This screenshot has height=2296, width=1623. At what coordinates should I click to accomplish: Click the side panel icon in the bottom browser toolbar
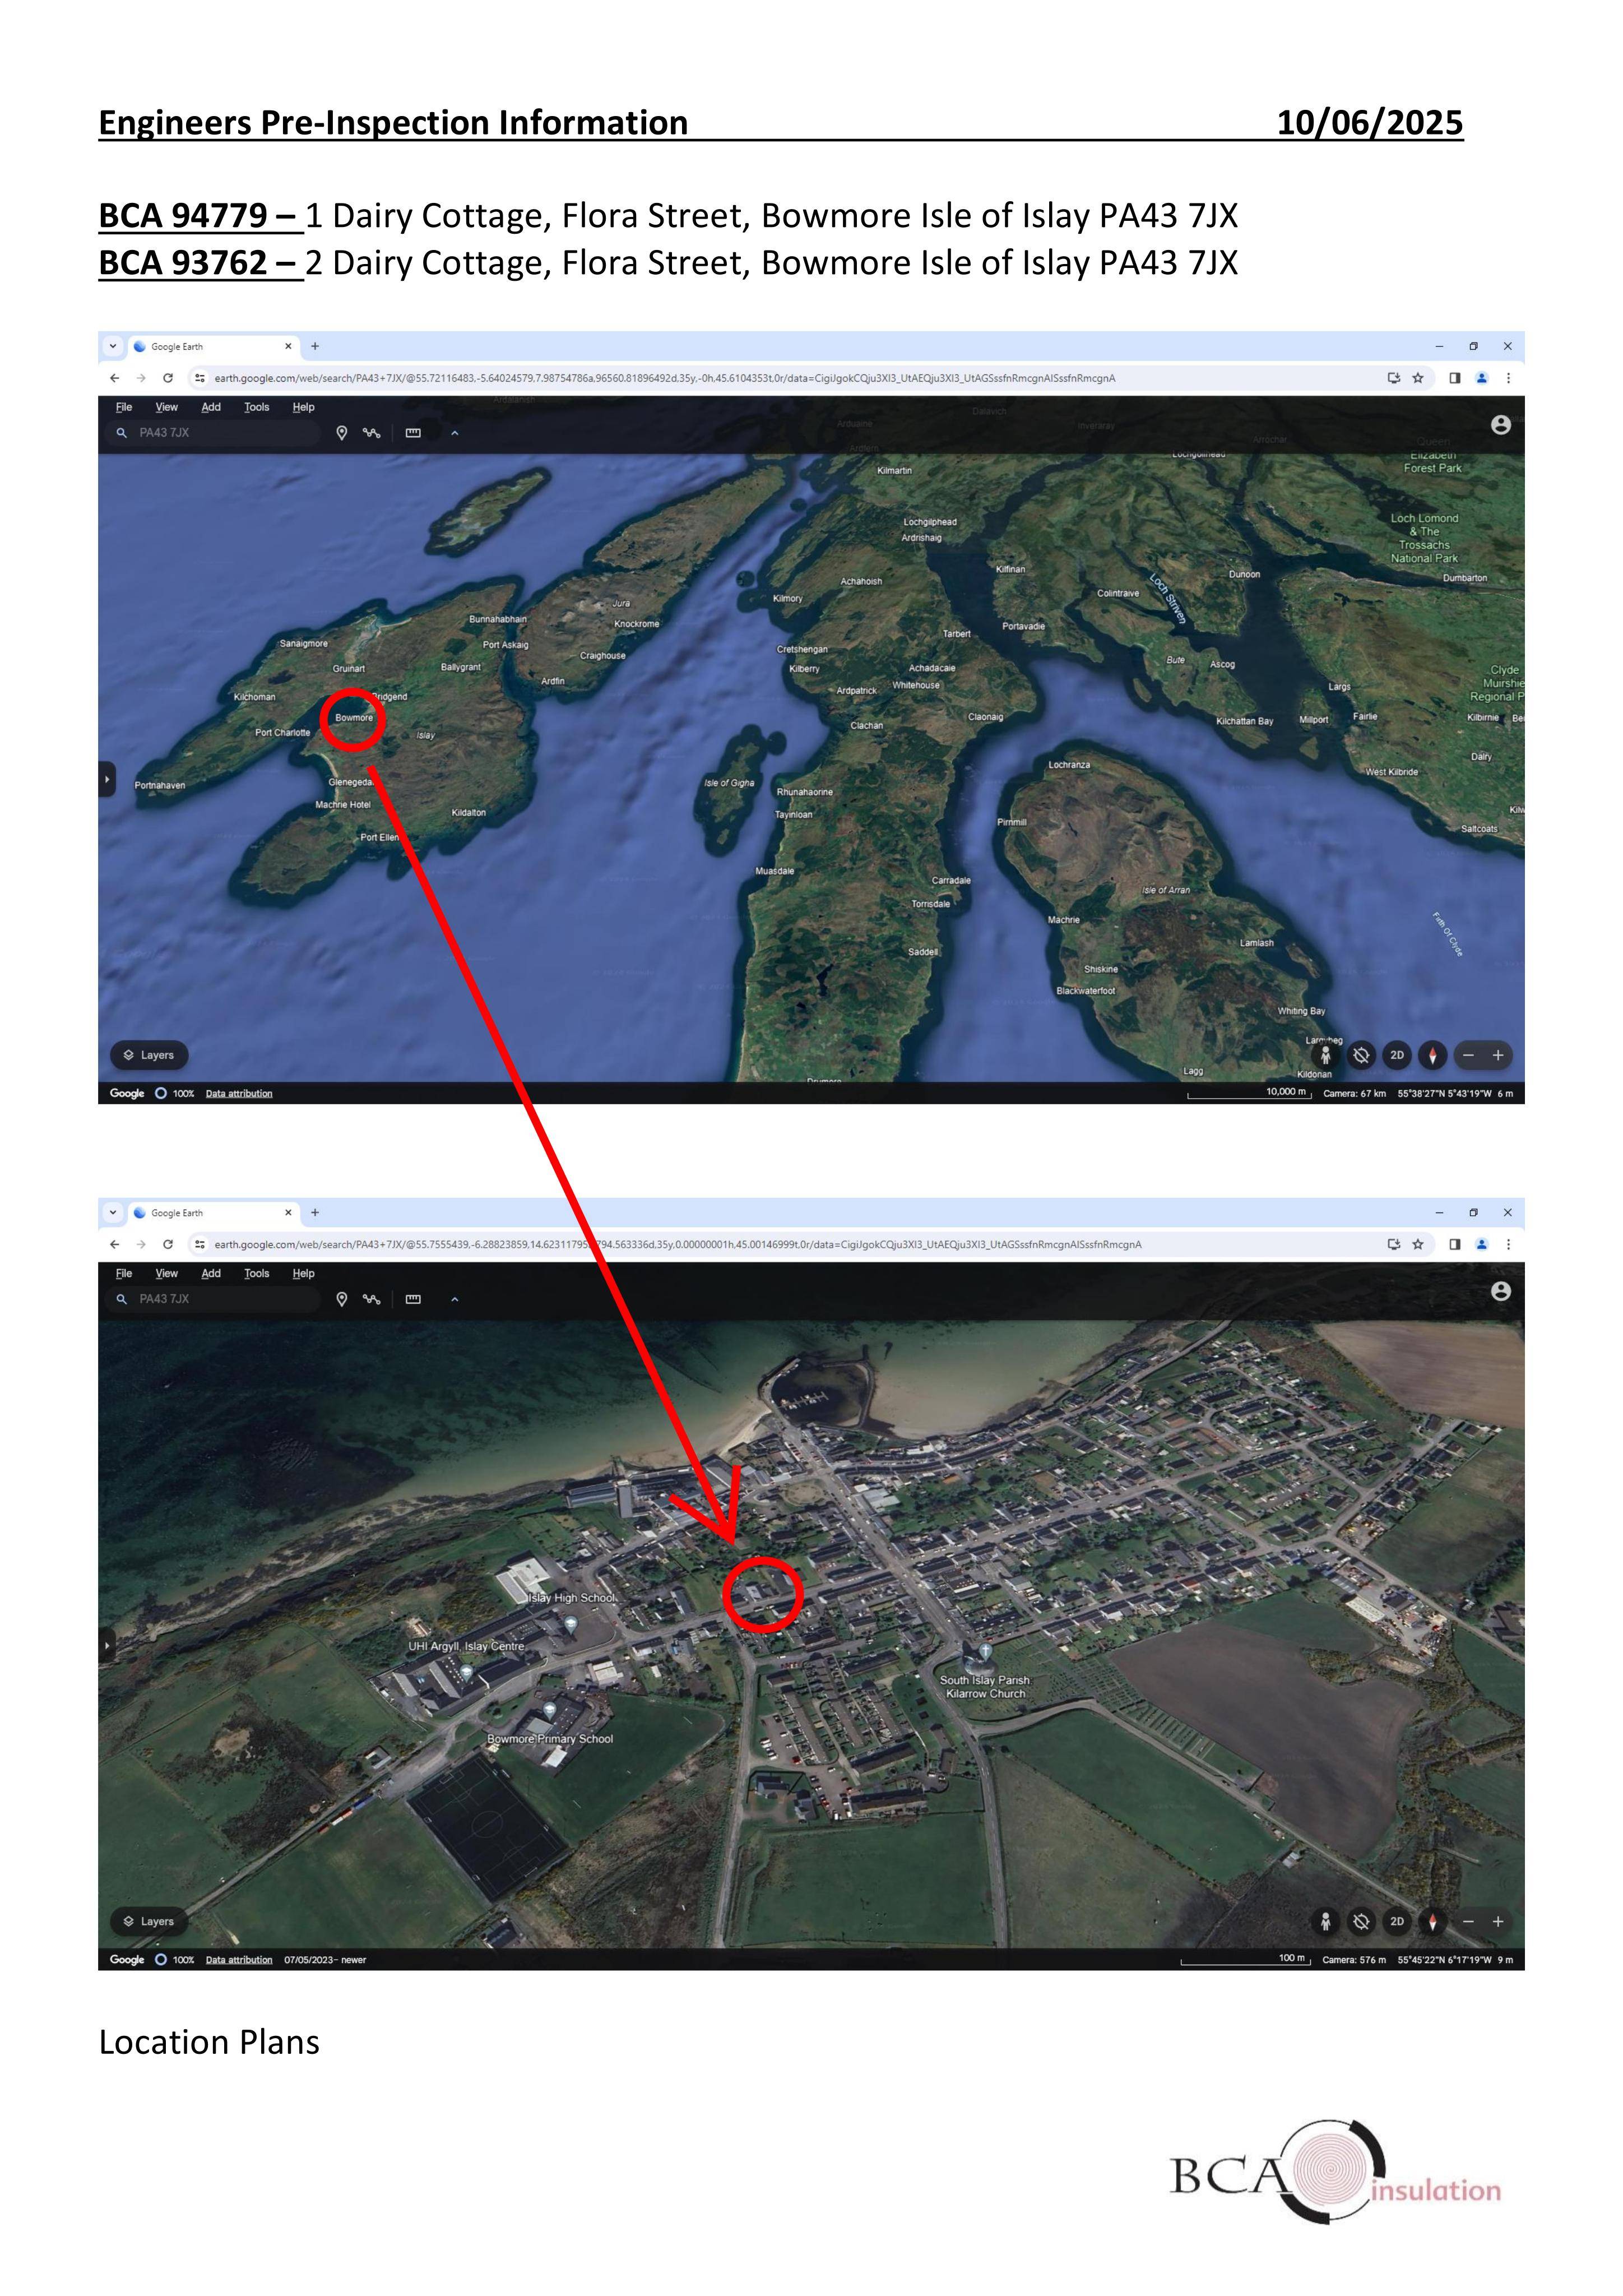click(1455, 1244)
